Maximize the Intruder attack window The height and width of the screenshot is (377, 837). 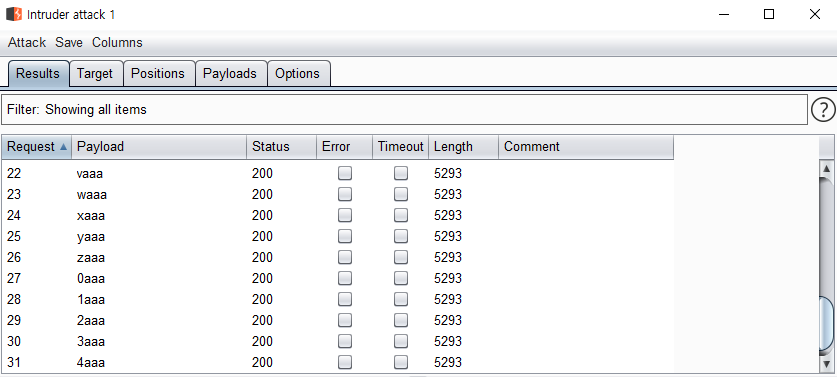[769, 14]
